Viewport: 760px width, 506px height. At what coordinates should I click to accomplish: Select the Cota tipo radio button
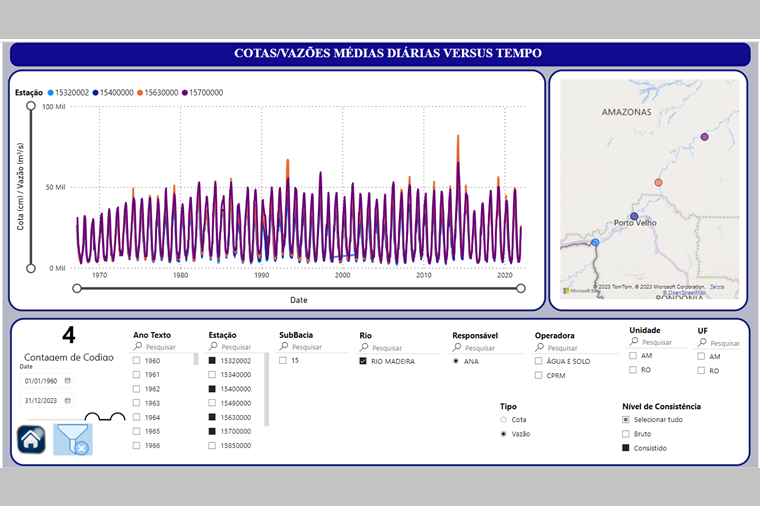[503, 420]
